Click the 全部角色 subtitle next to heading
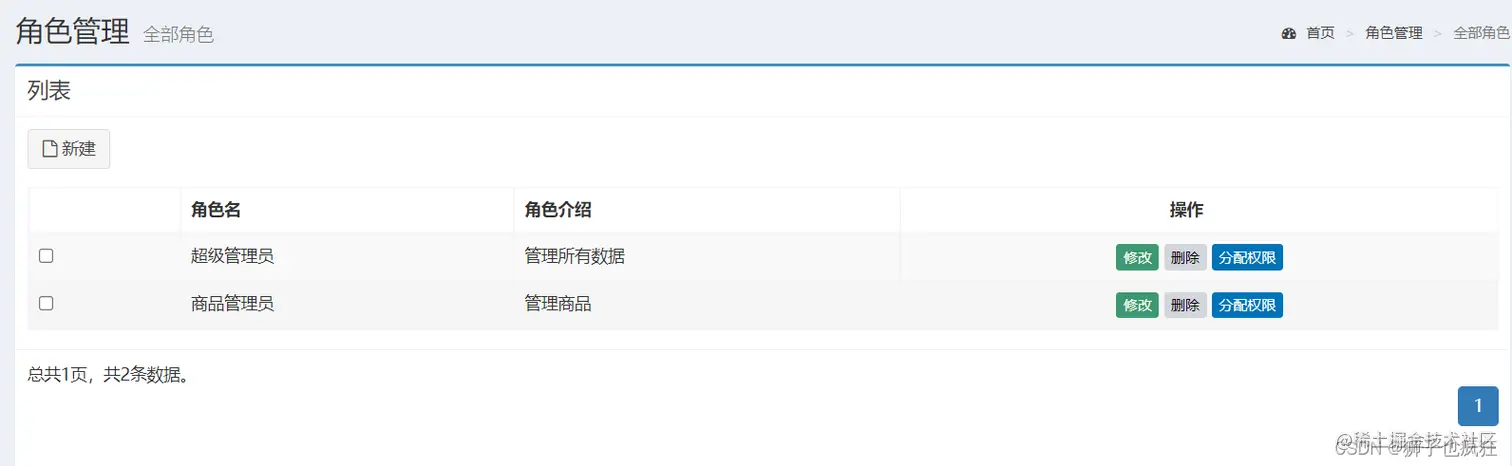Viewport: 1512px width, 466px height. [178, 34]
